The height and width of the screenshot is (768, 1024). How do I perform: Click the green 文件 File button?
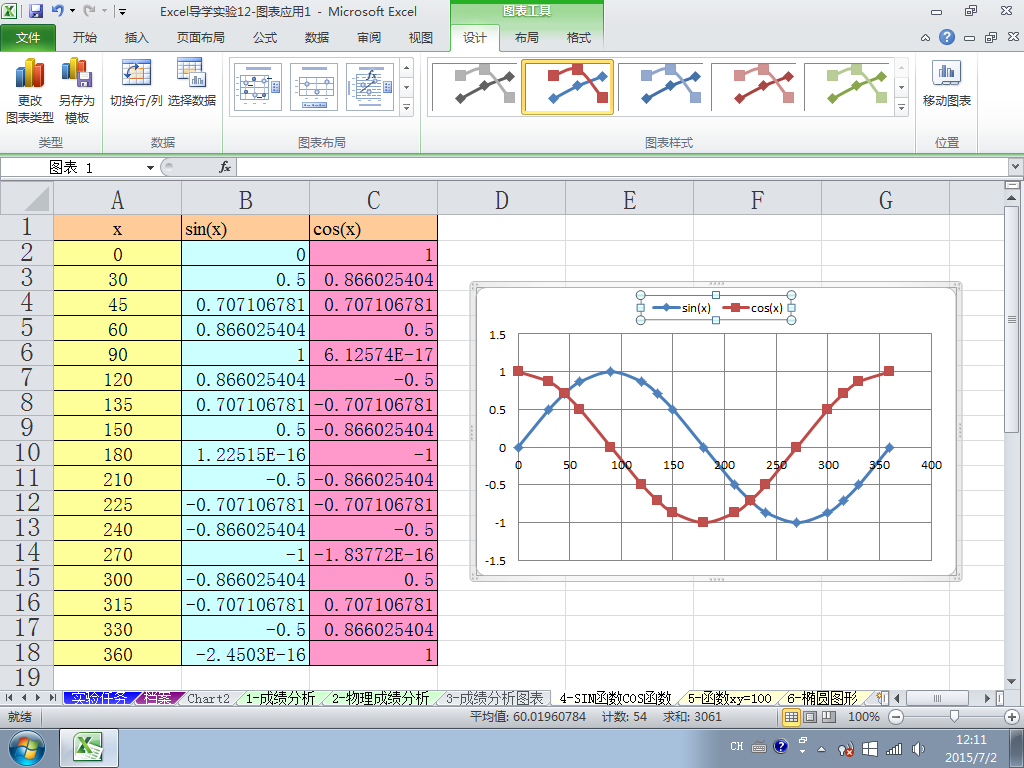[x=27, y=38]
